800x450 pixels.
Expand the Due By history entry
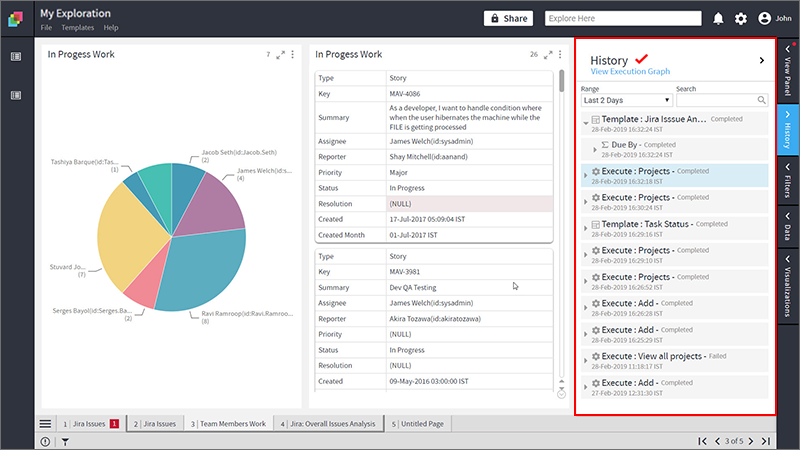click(x=594, y=149)
